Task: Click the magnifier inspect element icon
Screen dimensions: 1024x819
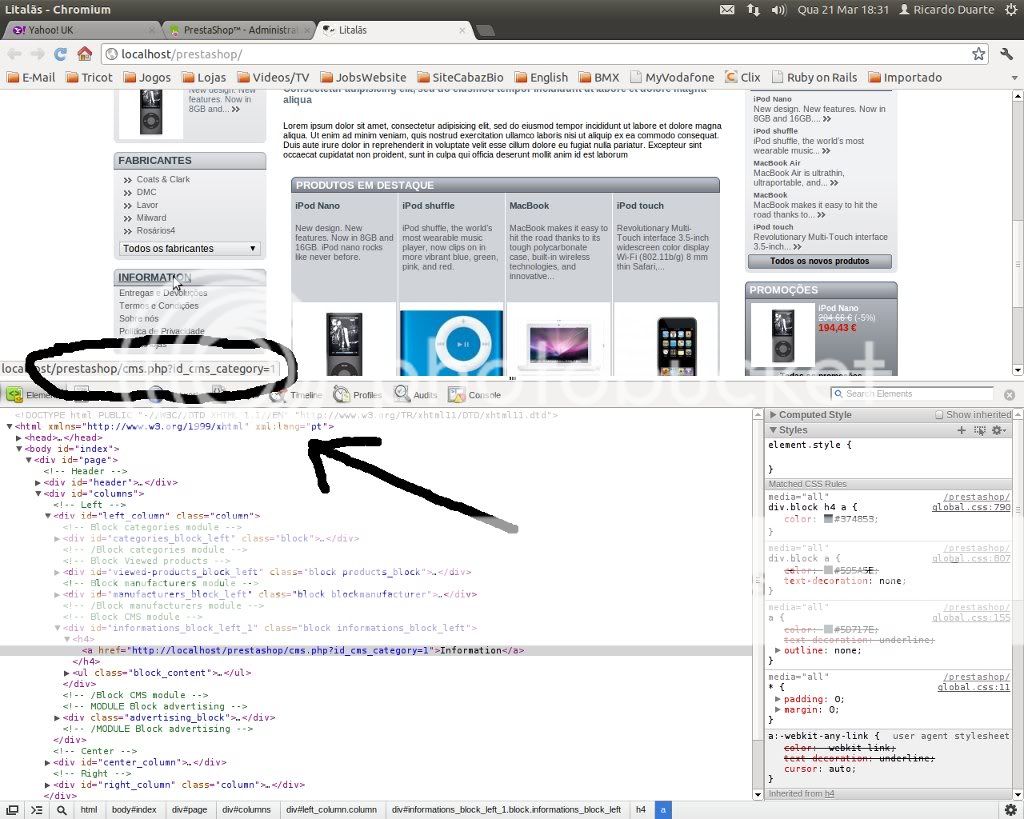Action: click(x=61, y=810)
